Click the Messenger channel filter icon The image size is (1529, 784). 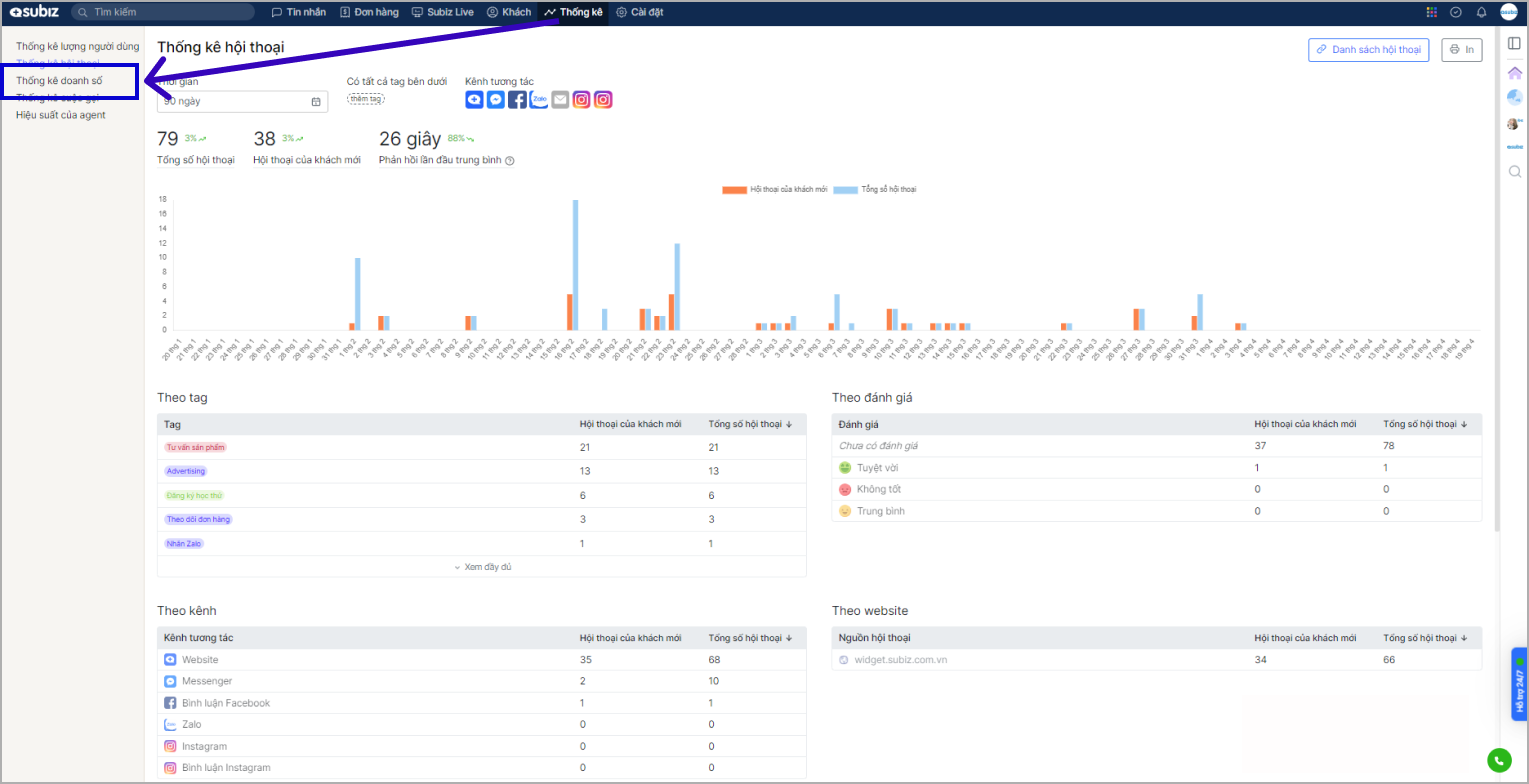(x=495, y=100)
